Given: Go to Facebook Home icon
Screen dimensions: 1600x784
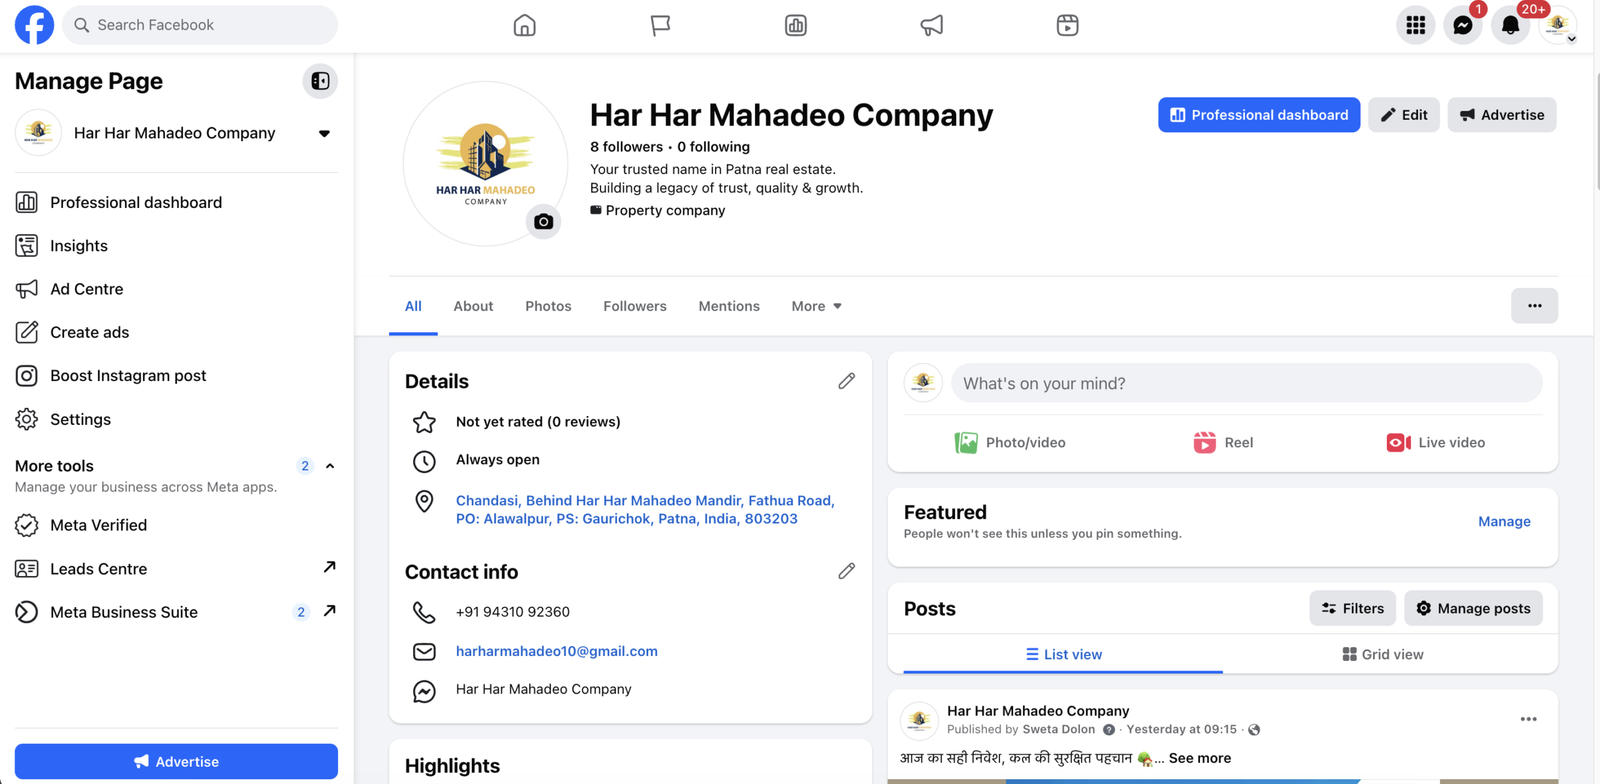Looking at the screenshot, I should pos(524,26).
